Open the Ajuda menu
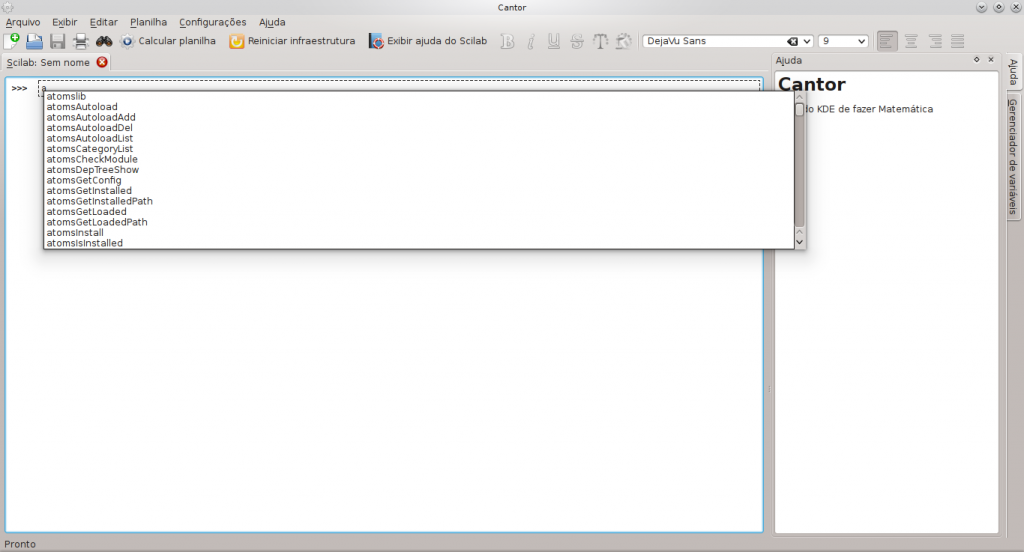 tap(272, 22)
